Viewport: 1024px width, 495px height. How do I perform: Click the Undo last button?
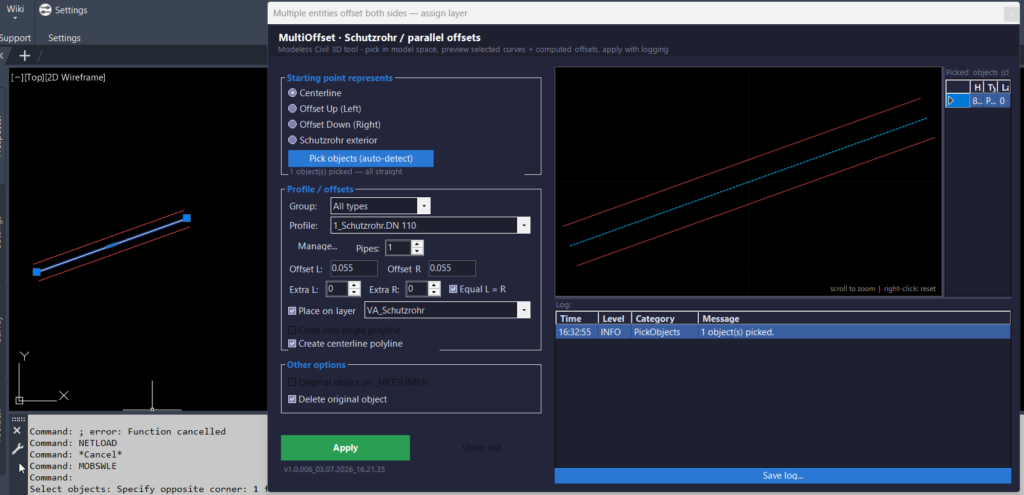[482, 448]
